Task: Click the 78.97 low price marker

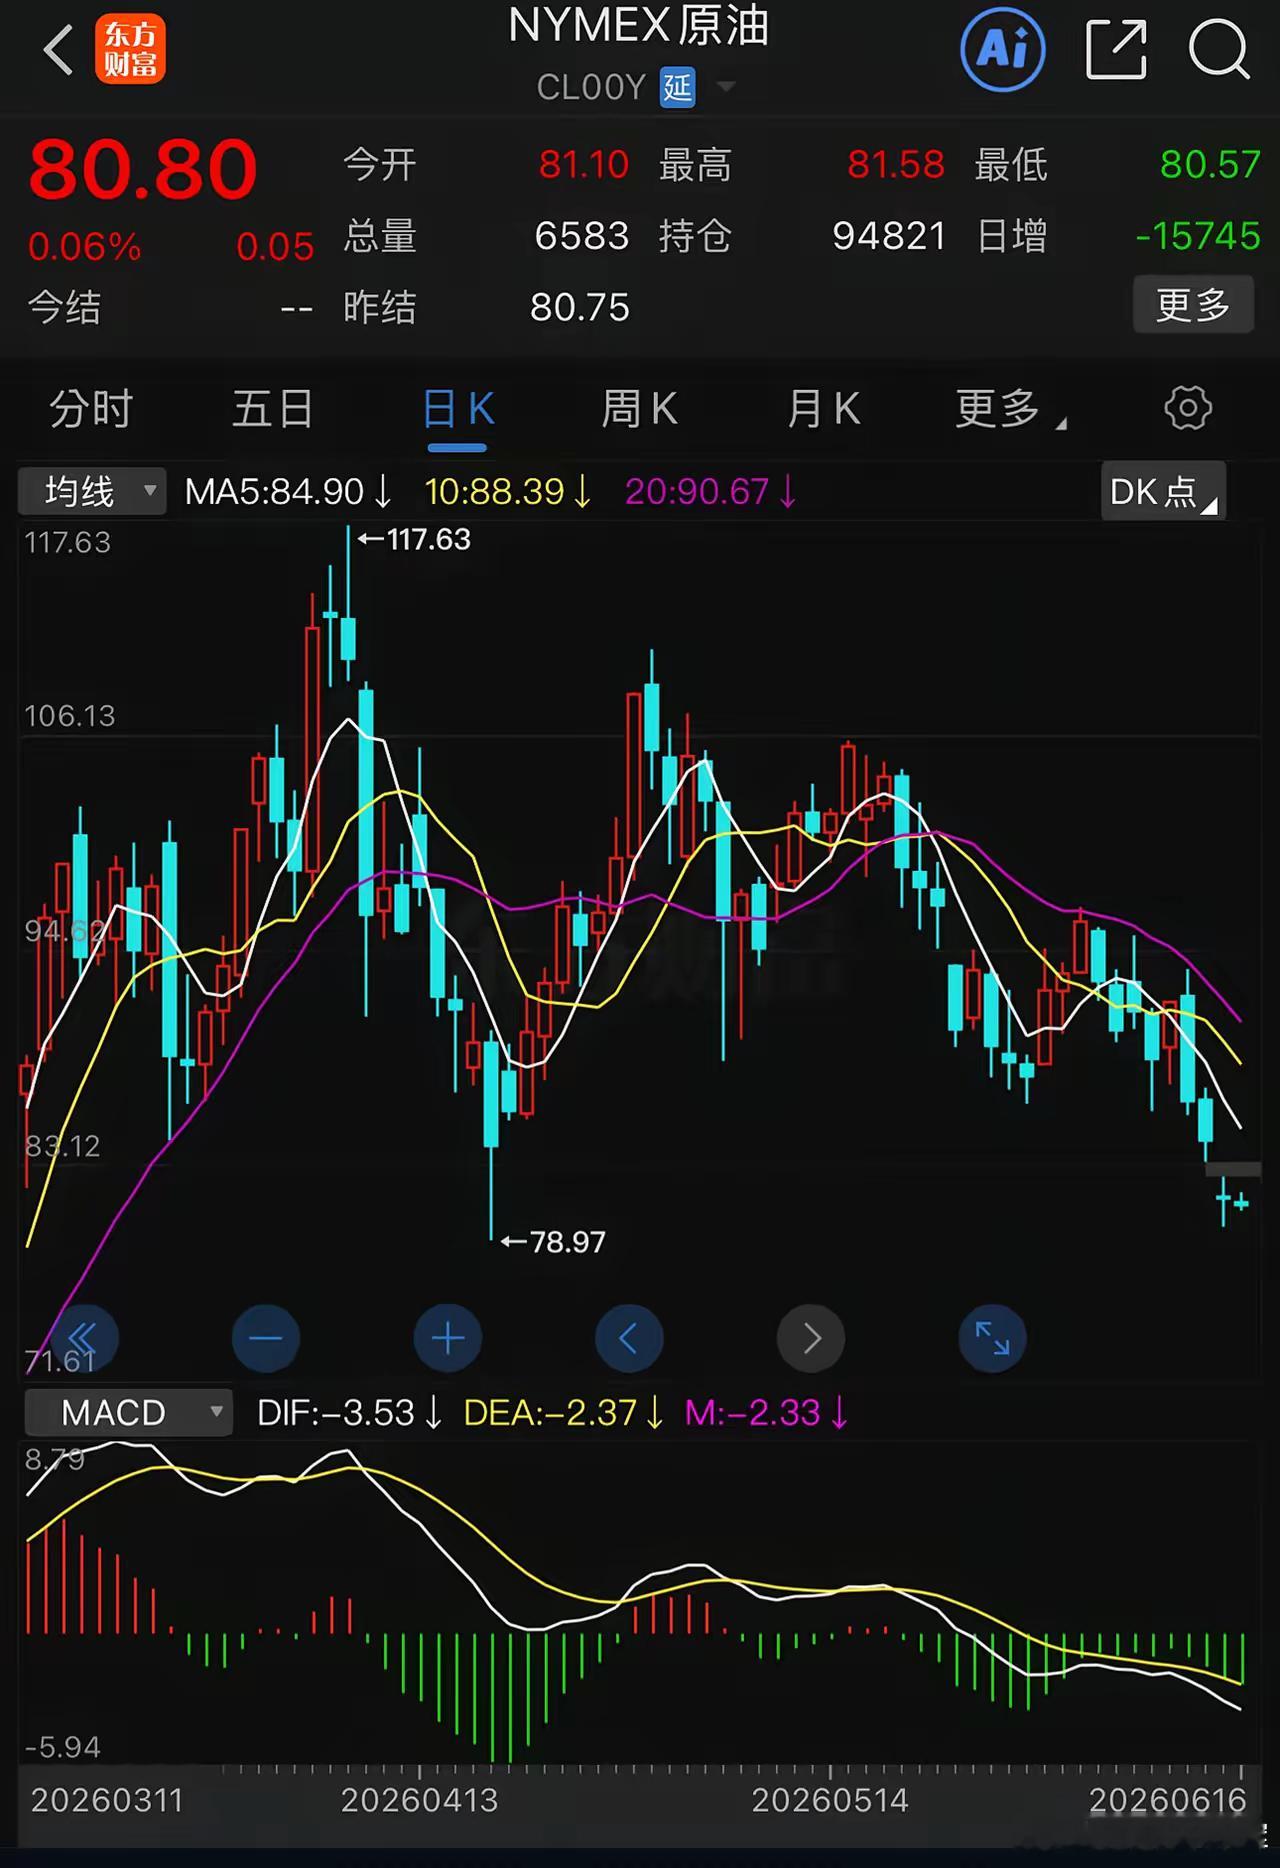Action: [554, 1242]
